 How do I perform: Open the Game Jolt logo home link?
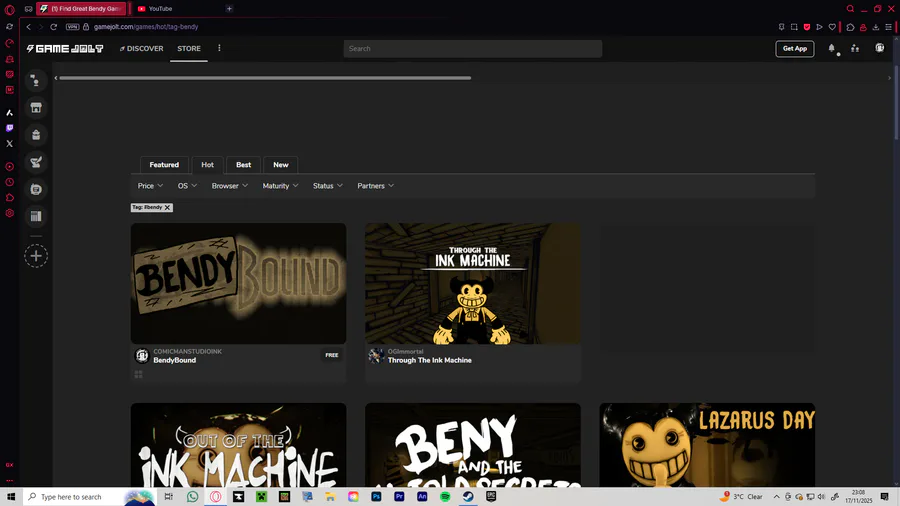pos(65,49)
